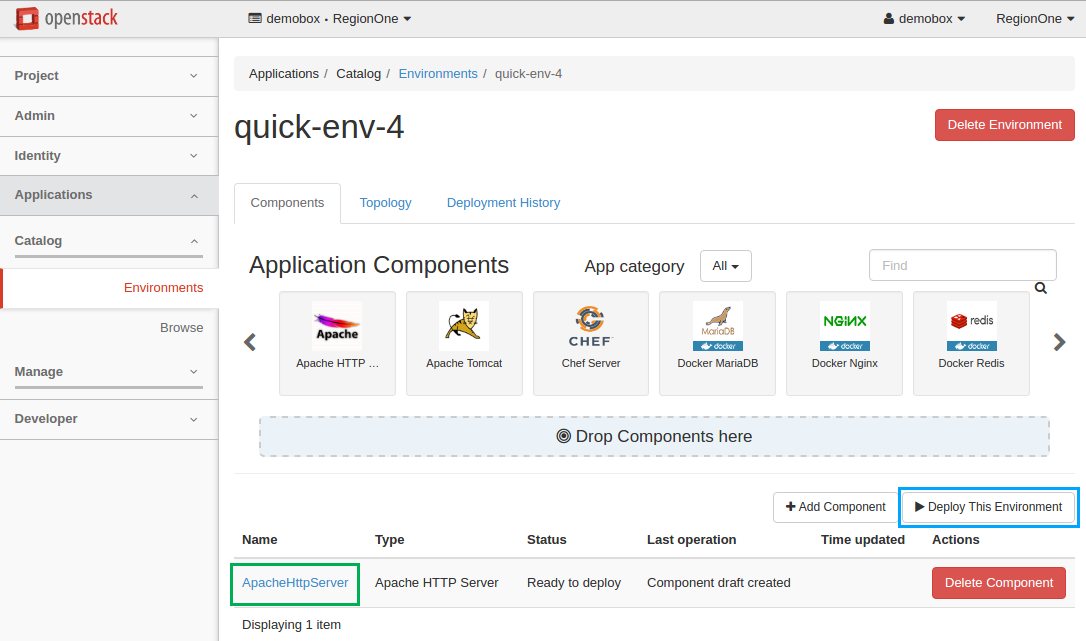1086x641 pixels.
Task: Switch to the Deployment History tab
Action: [503, 203]
